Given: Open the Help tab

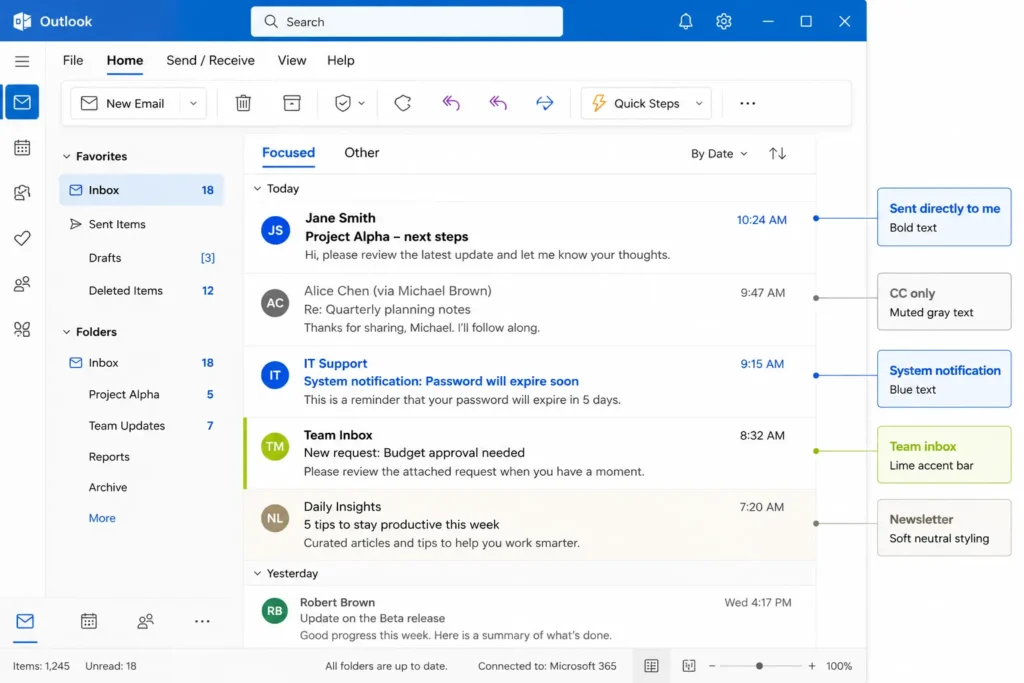Looking at the screenshot, I should (x=340, y=60).
